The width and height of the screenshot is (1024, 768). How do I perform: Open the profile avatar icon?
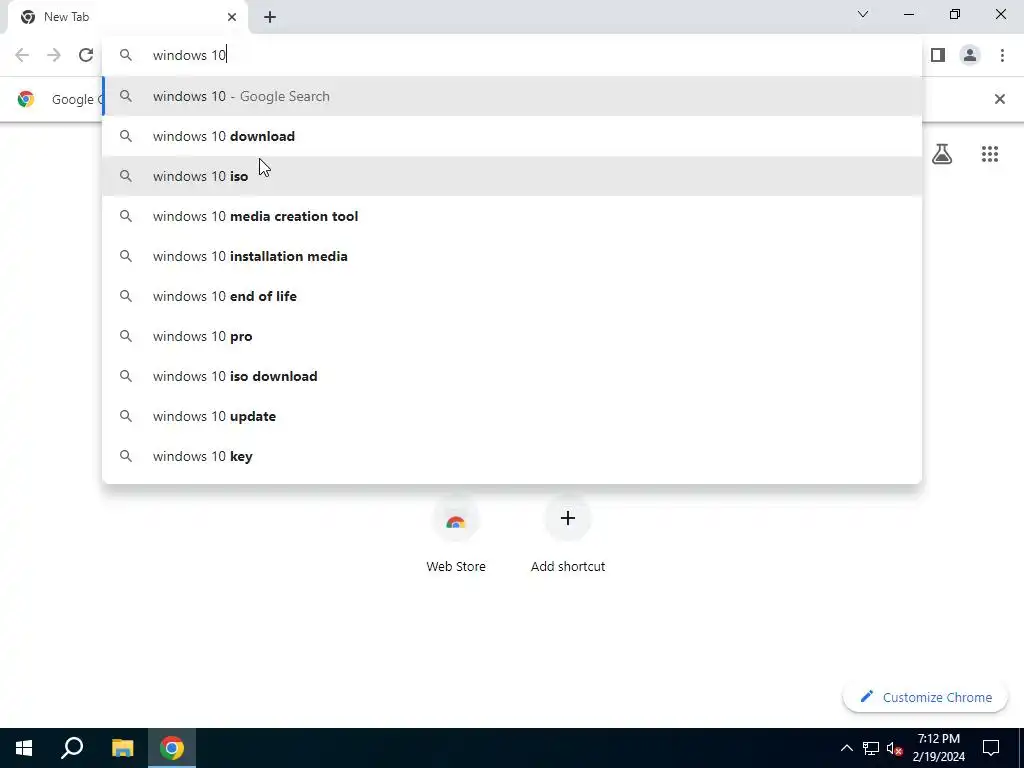coord(970,56)
